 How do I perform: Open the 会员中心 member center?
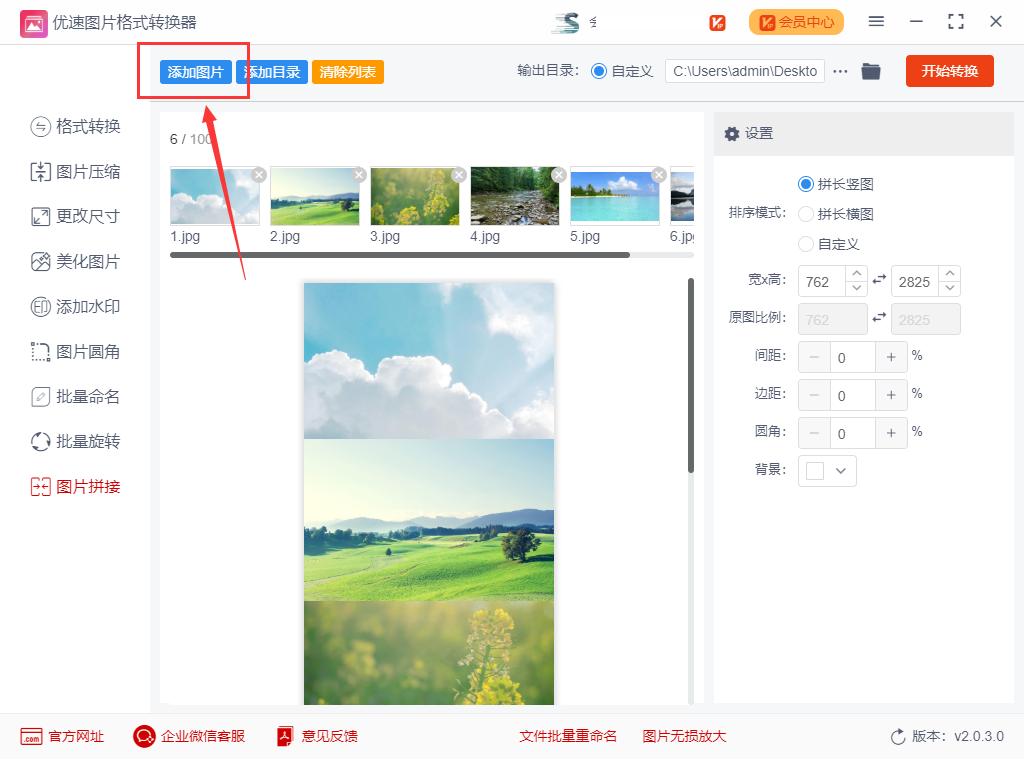[796, 21]
